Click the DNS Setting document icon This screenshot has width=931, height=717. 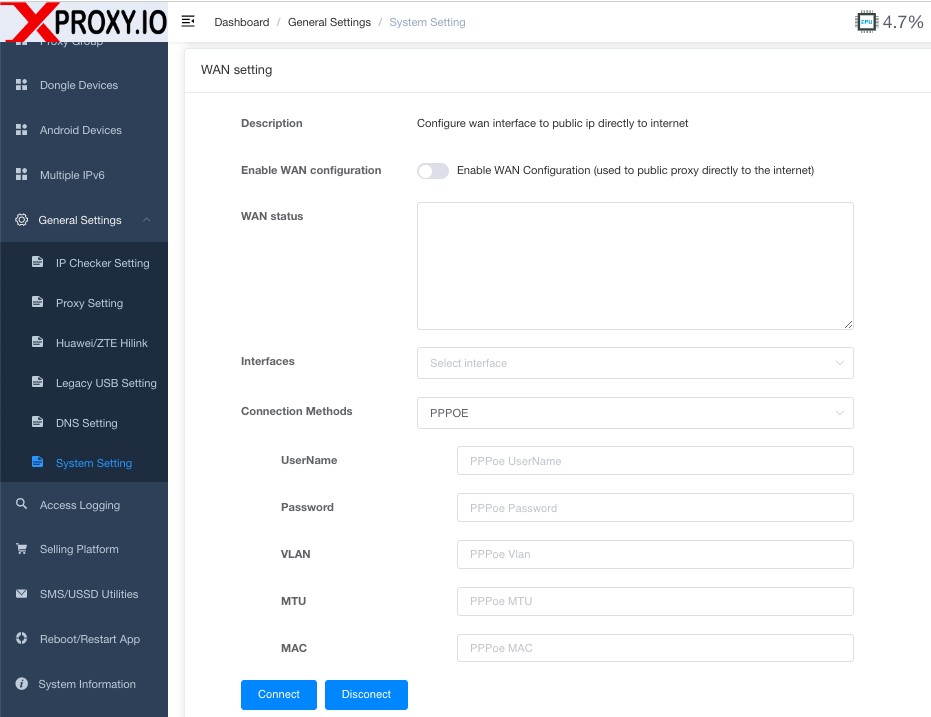point(37,422)
